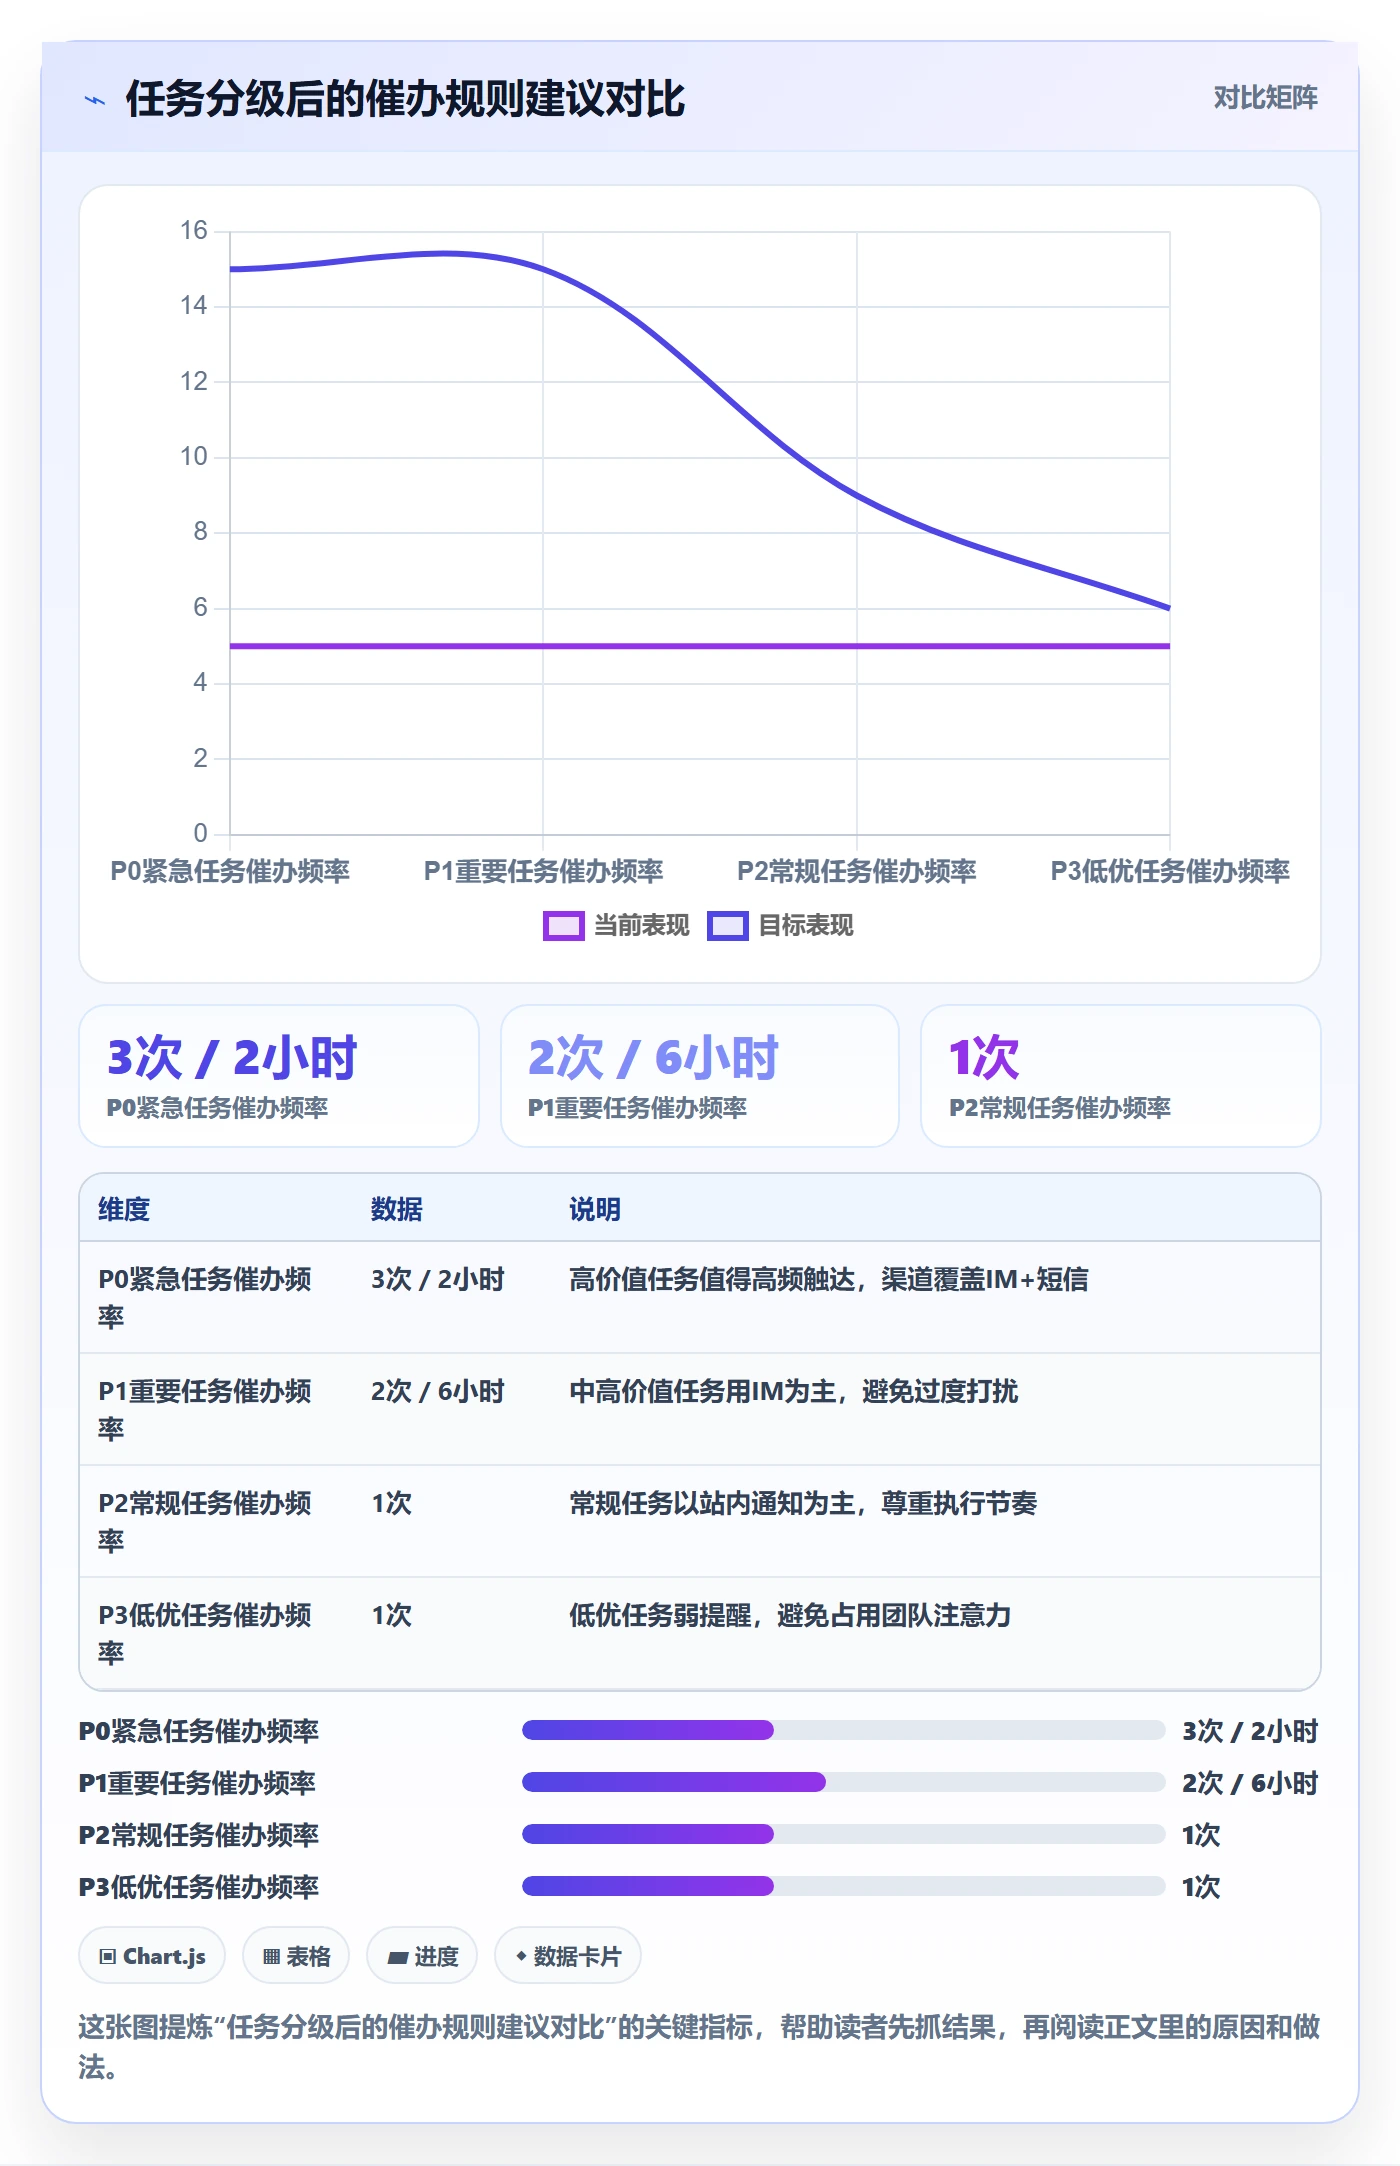Click the P3低优任务催办频率 progress bar

point(843,1886)
